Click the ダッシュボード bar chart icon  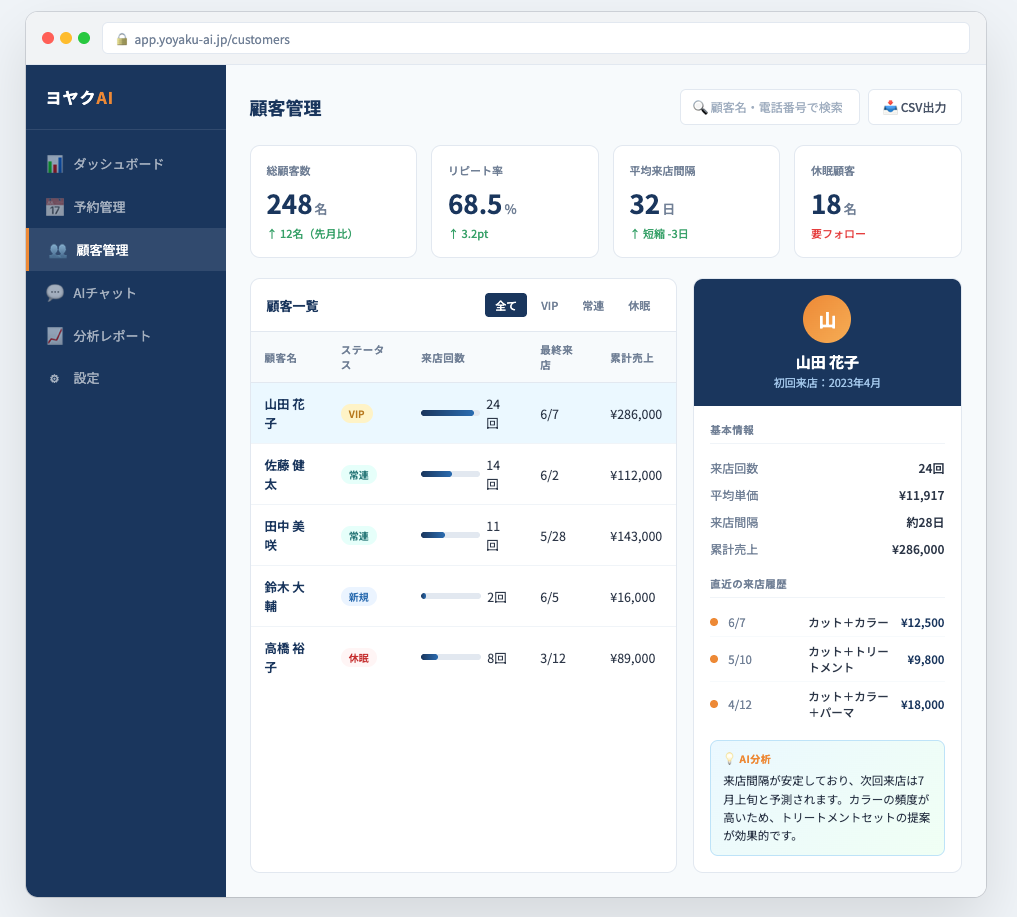[x=55, y=164]
